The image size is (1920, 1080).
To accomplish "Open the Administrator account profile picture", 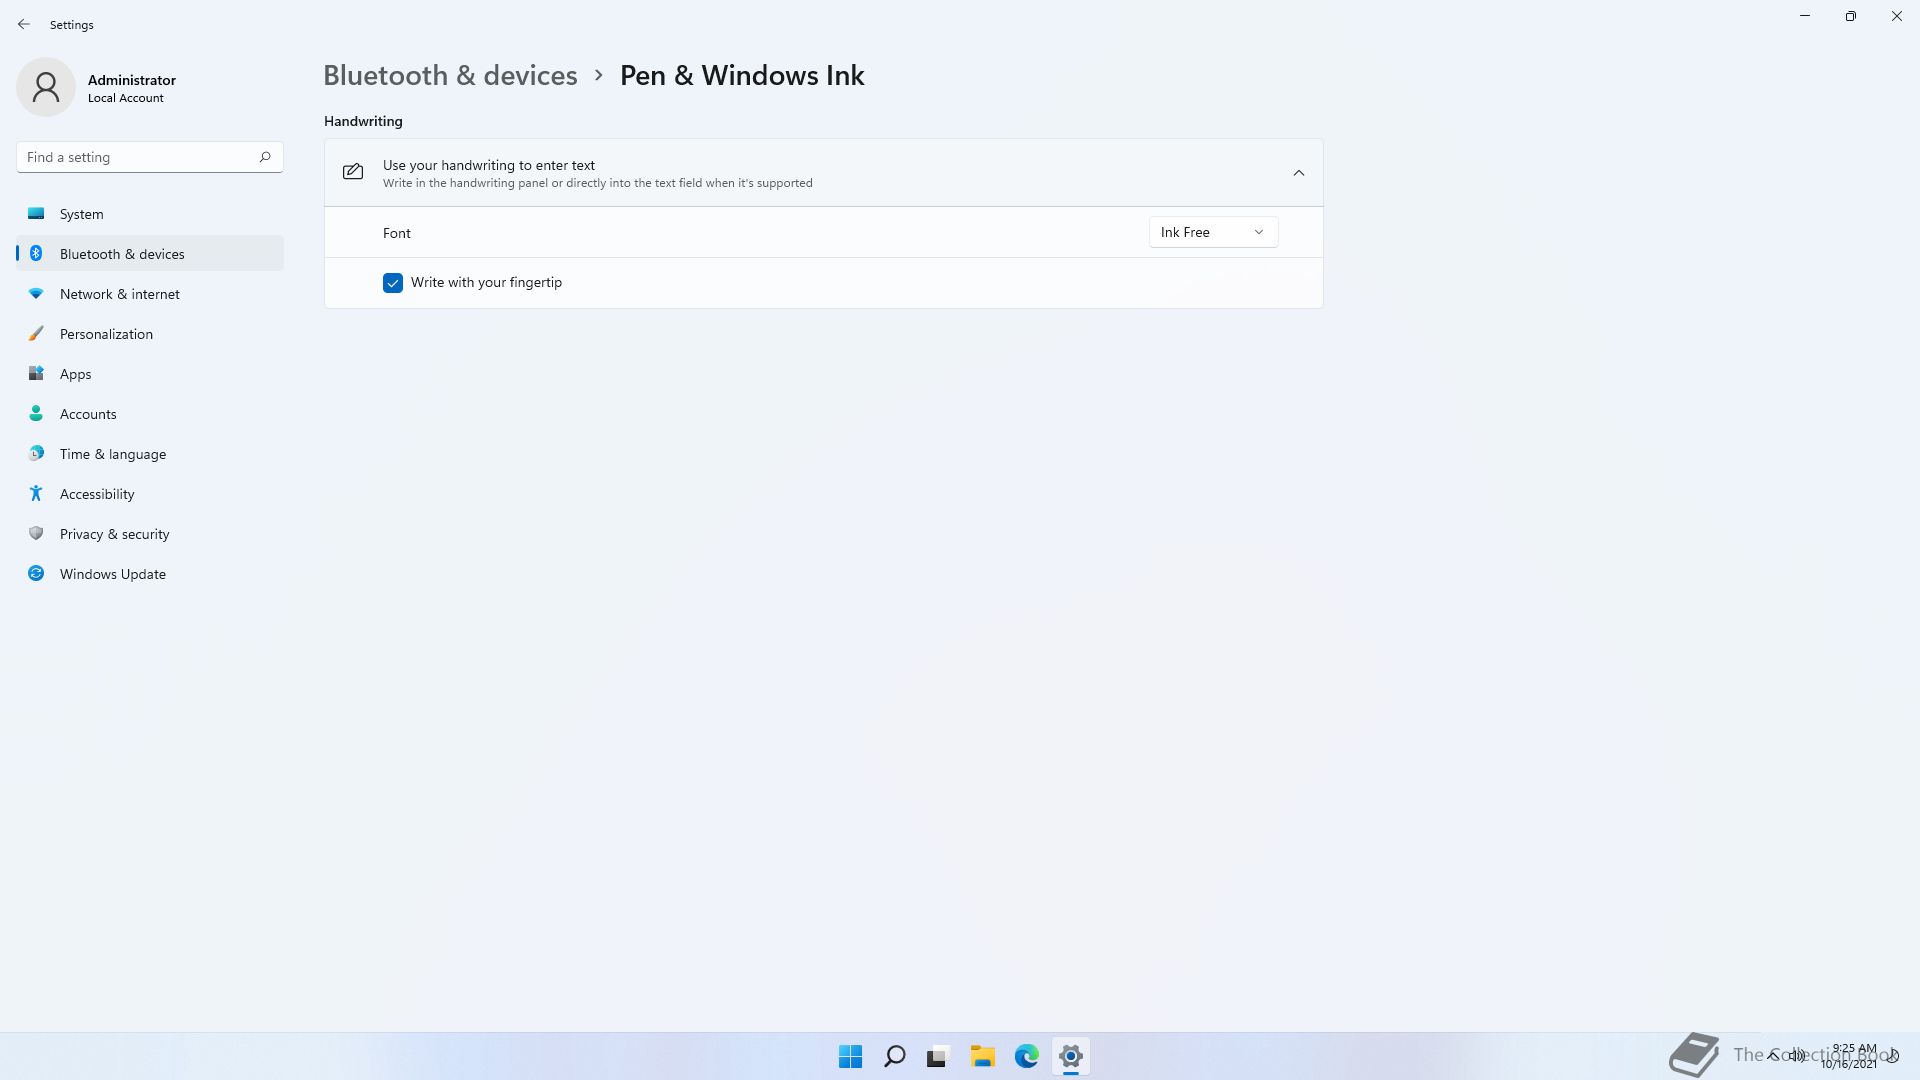I will 46,87.
